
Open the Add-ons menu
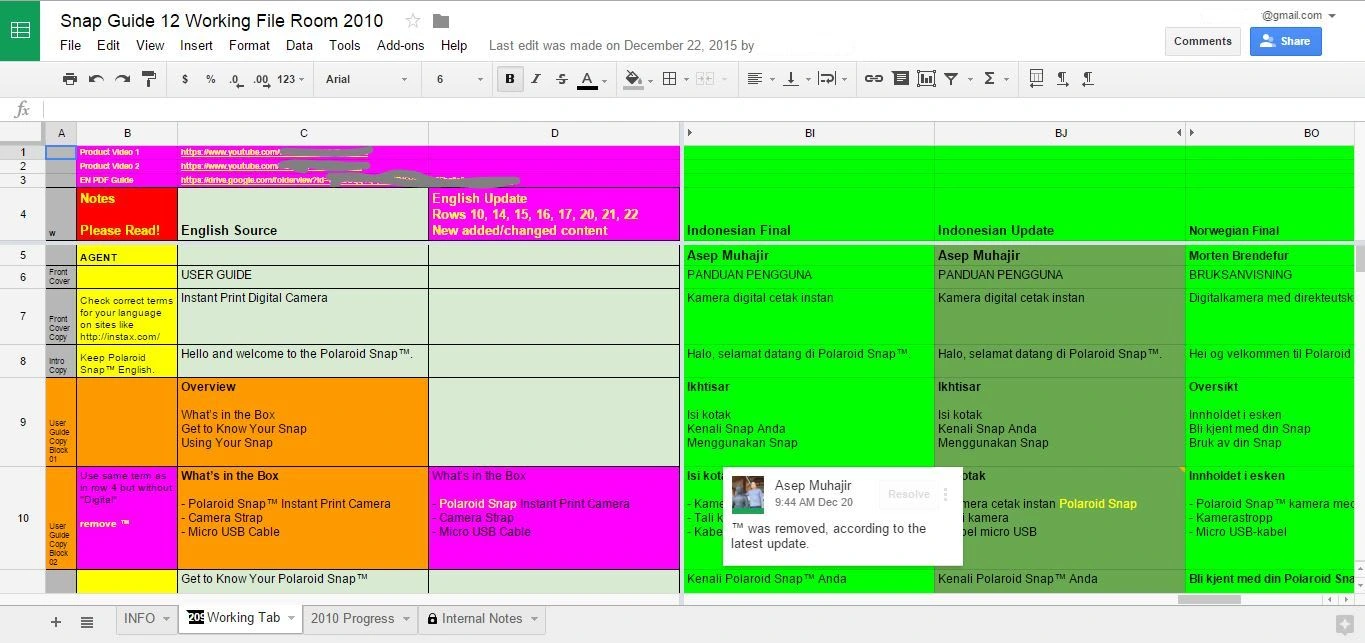[400, 45]
